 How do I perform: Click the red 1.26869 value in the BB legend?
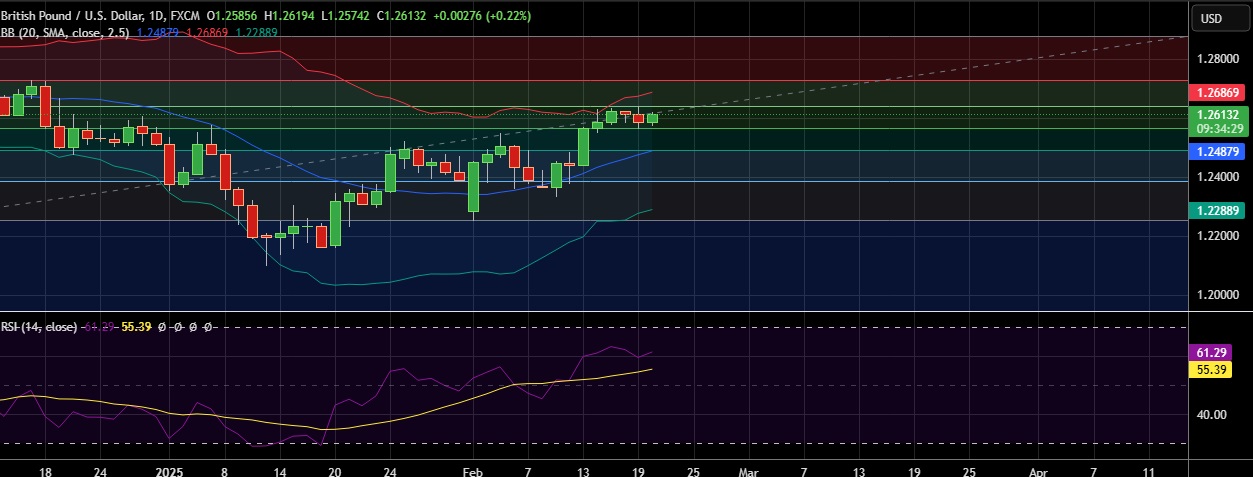(207, 32)
